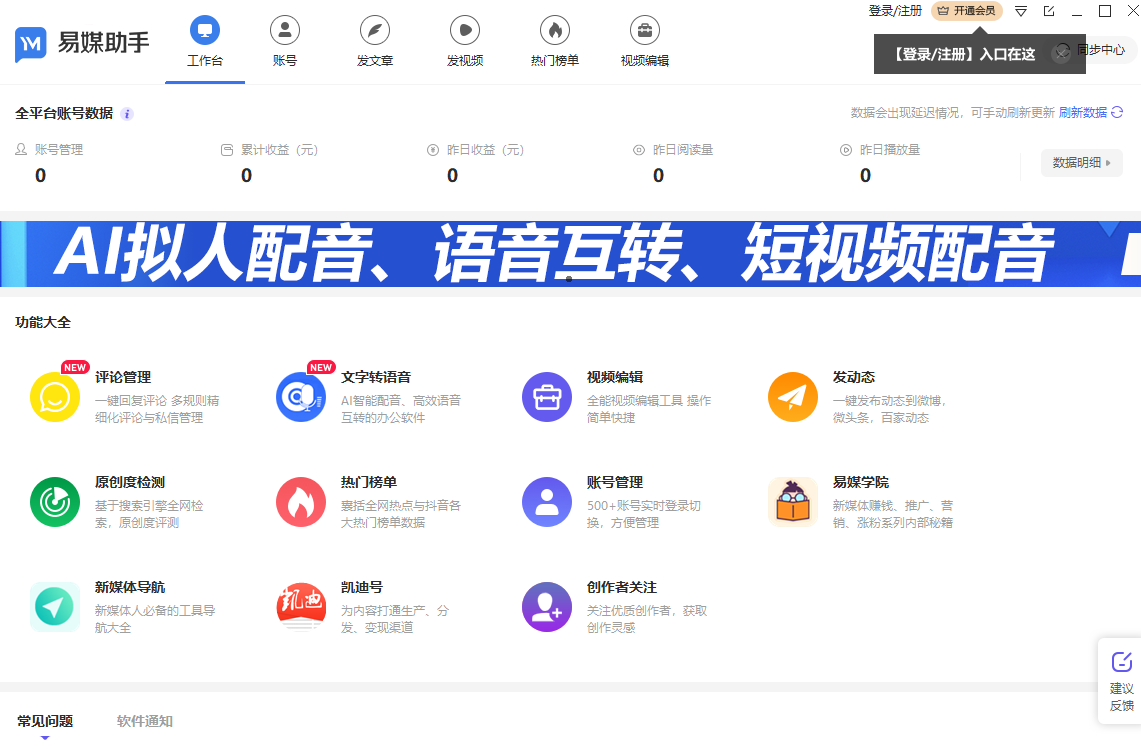The image size is (1141, 749).
Task: Select the middle carousel dot indicator
Action: click(x=570, y=280)
